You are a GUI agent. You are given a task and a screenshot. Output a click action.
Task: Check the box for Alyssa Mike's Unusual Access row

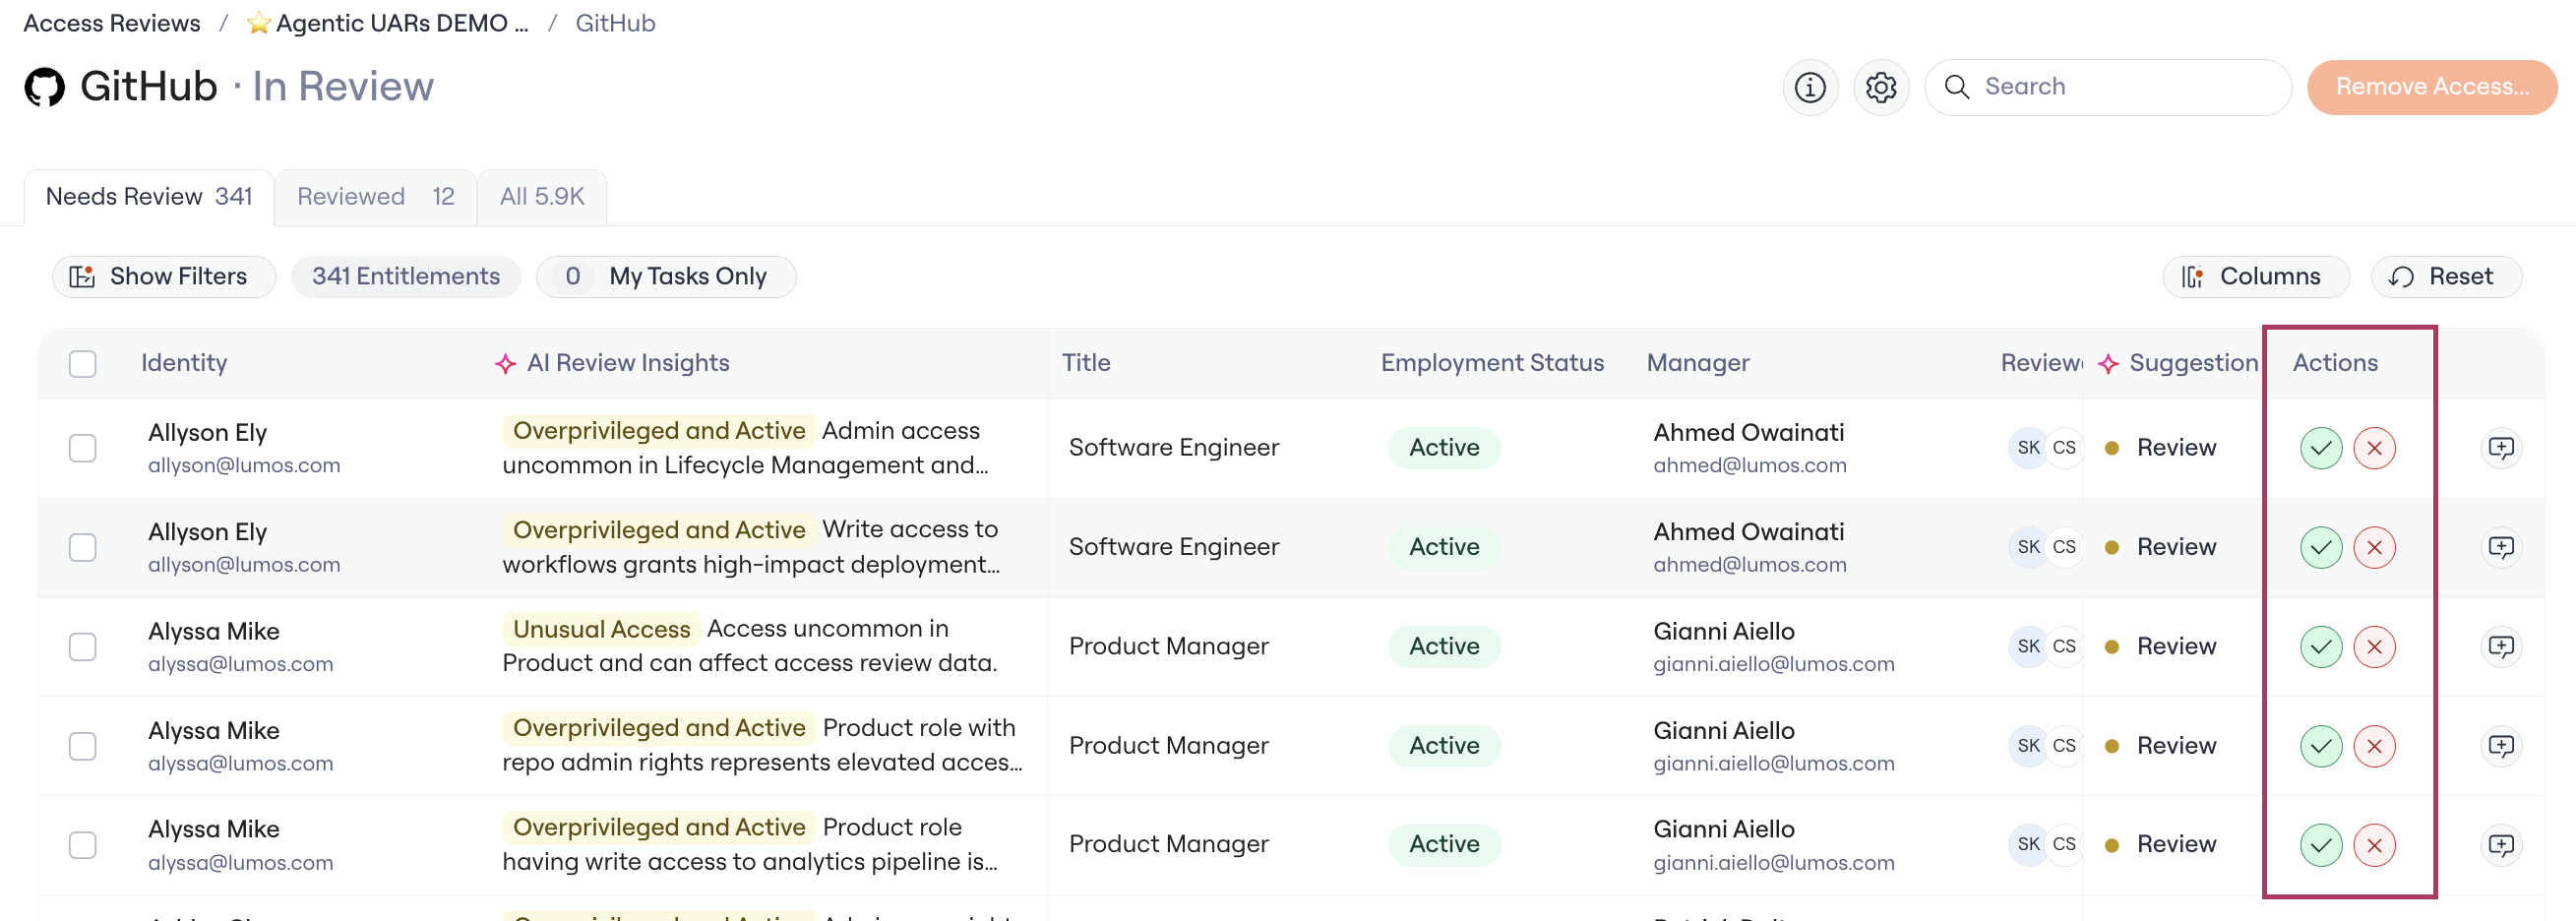tap(83, 647)
